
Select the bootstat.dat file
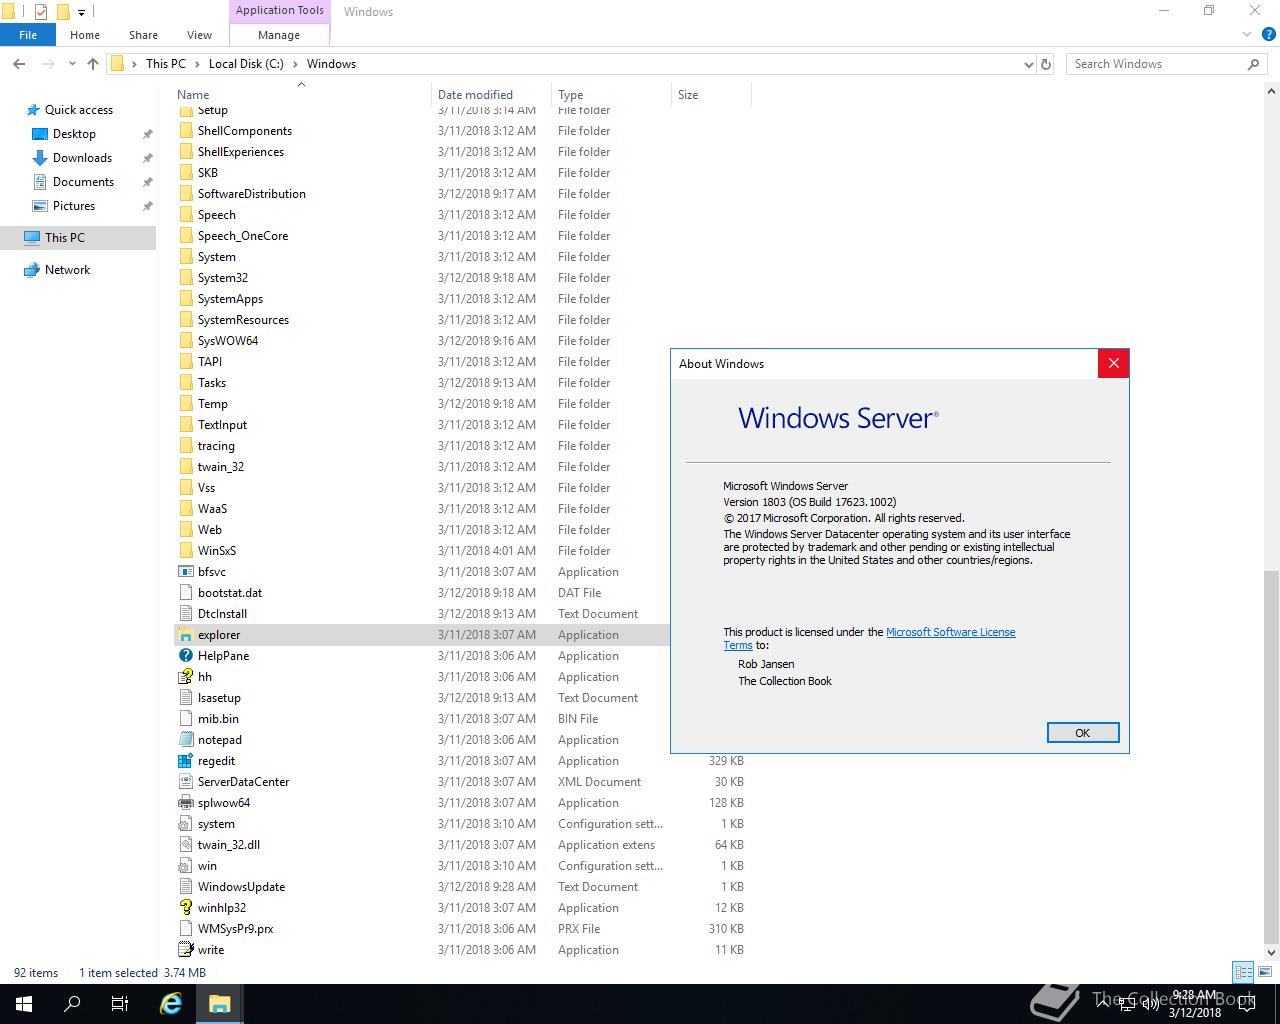230,593
